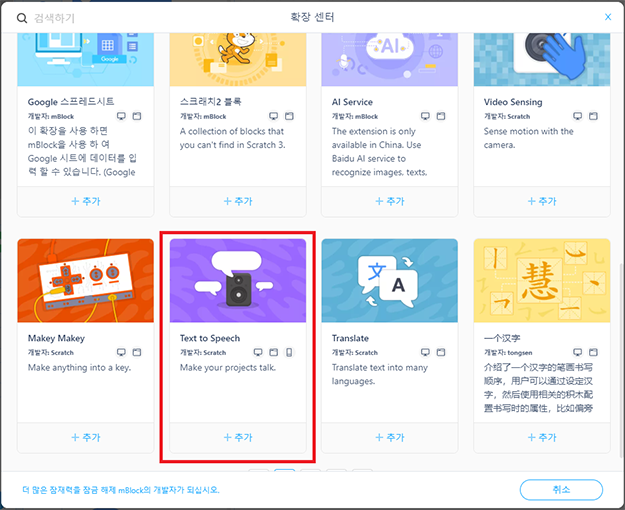This screenshot has height=510, width=625.
Task: Click web icon on AI Service card
Action: pos(441,116)
